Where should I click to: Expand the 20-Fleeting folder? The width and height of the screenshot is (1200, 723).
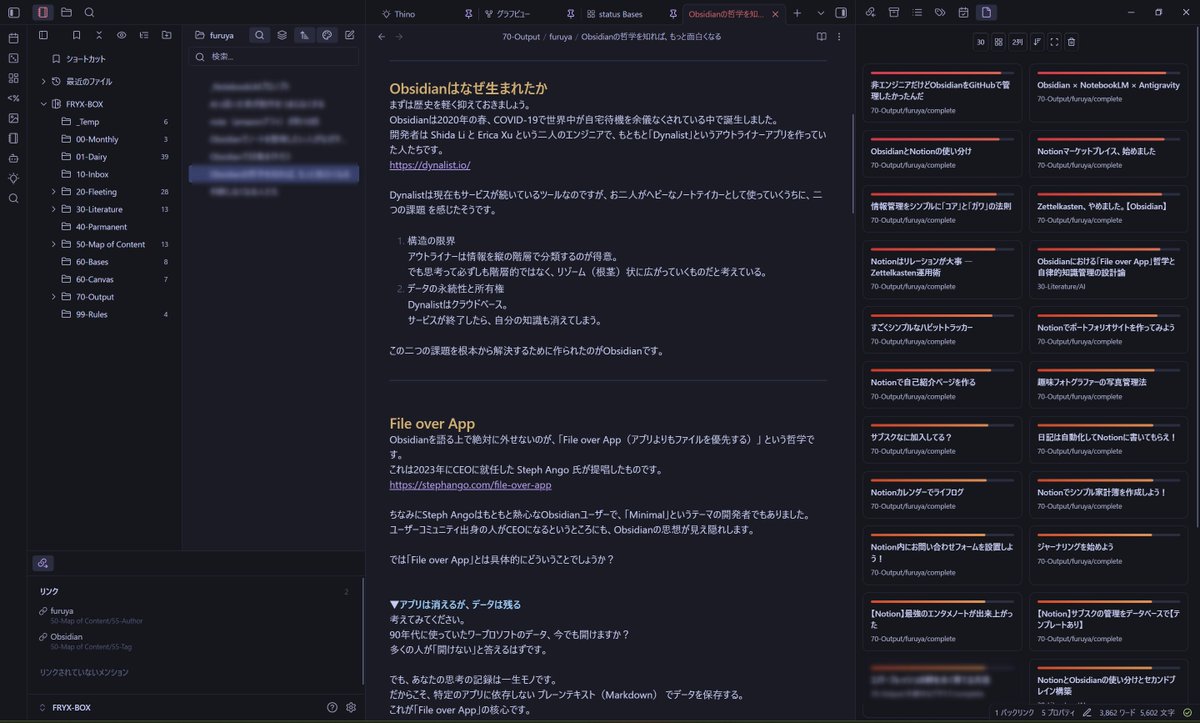[54, 191]
